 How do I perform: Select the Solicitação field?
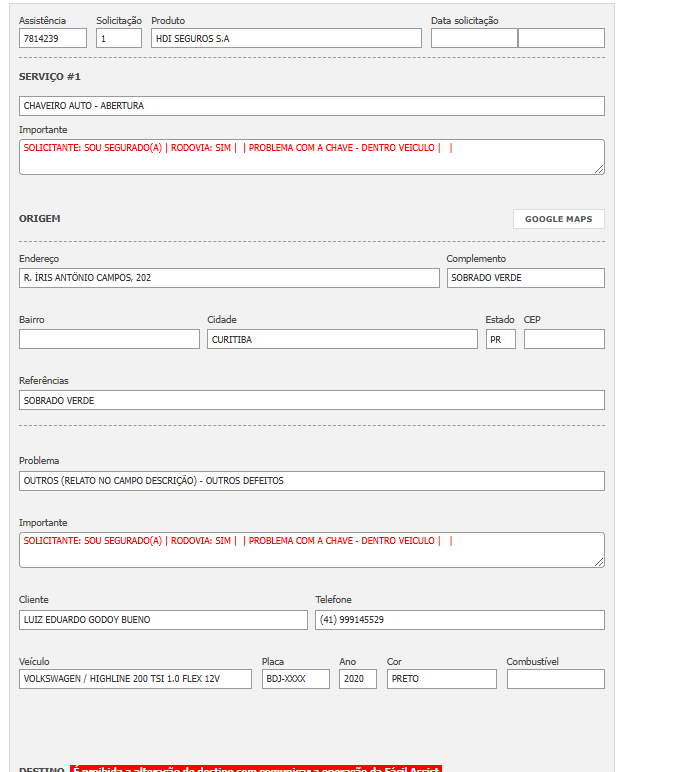point(119,38)
